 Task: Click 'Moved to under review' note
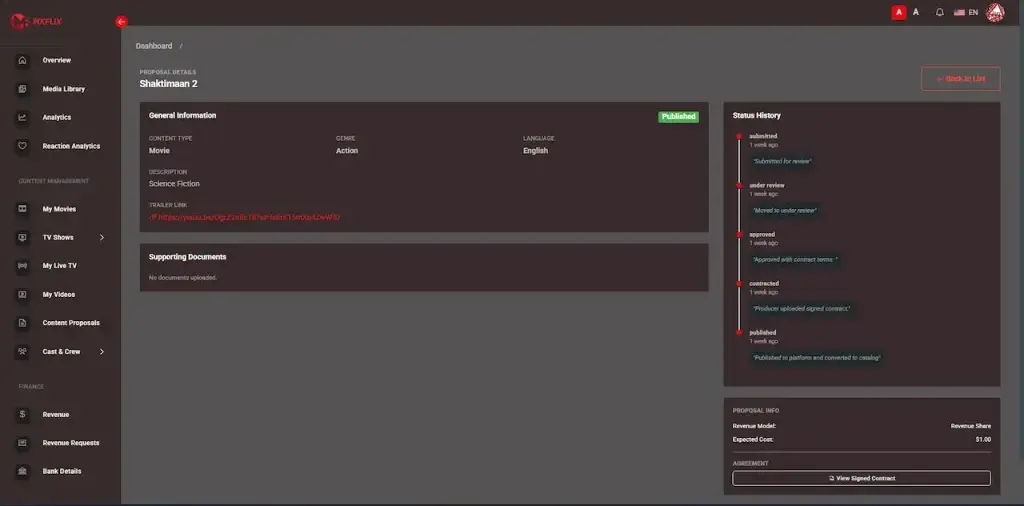(x=784, y=210)
